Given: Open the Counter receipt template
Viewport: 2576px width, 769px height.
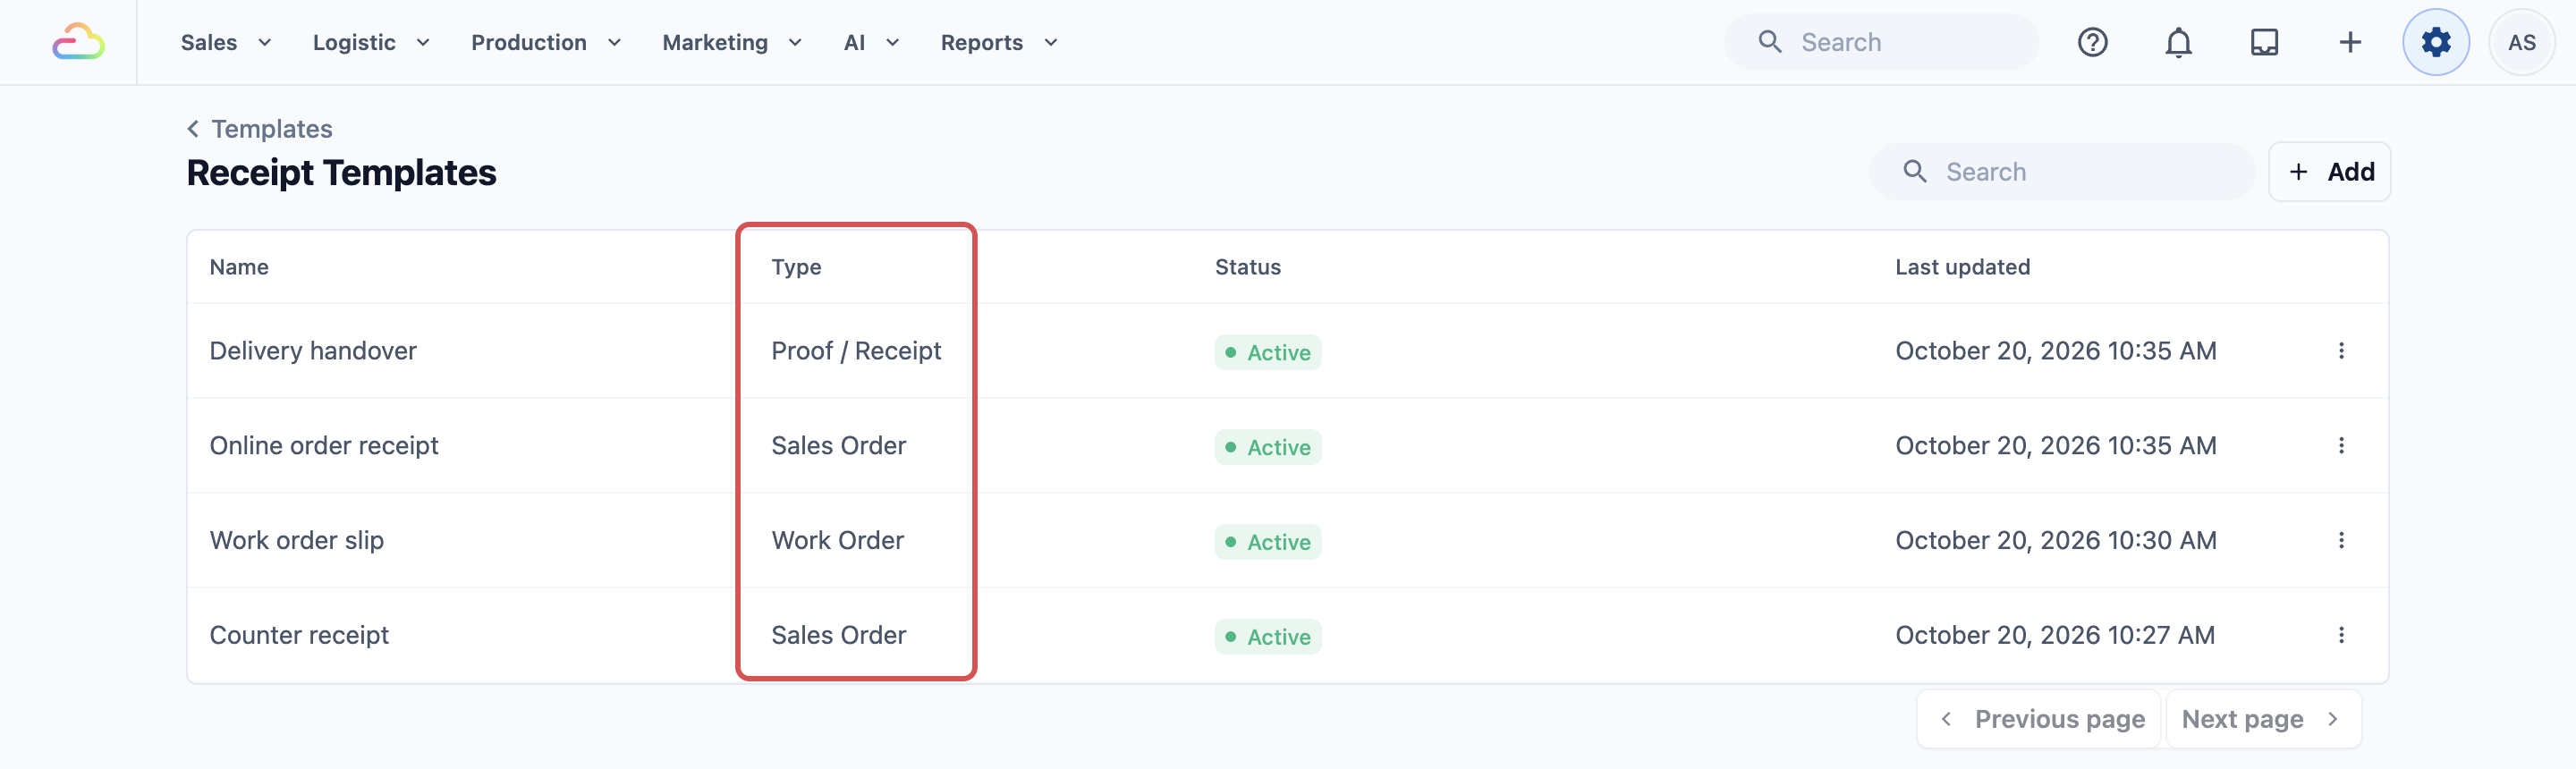Looking at the screenshot, I should (299, 636).
